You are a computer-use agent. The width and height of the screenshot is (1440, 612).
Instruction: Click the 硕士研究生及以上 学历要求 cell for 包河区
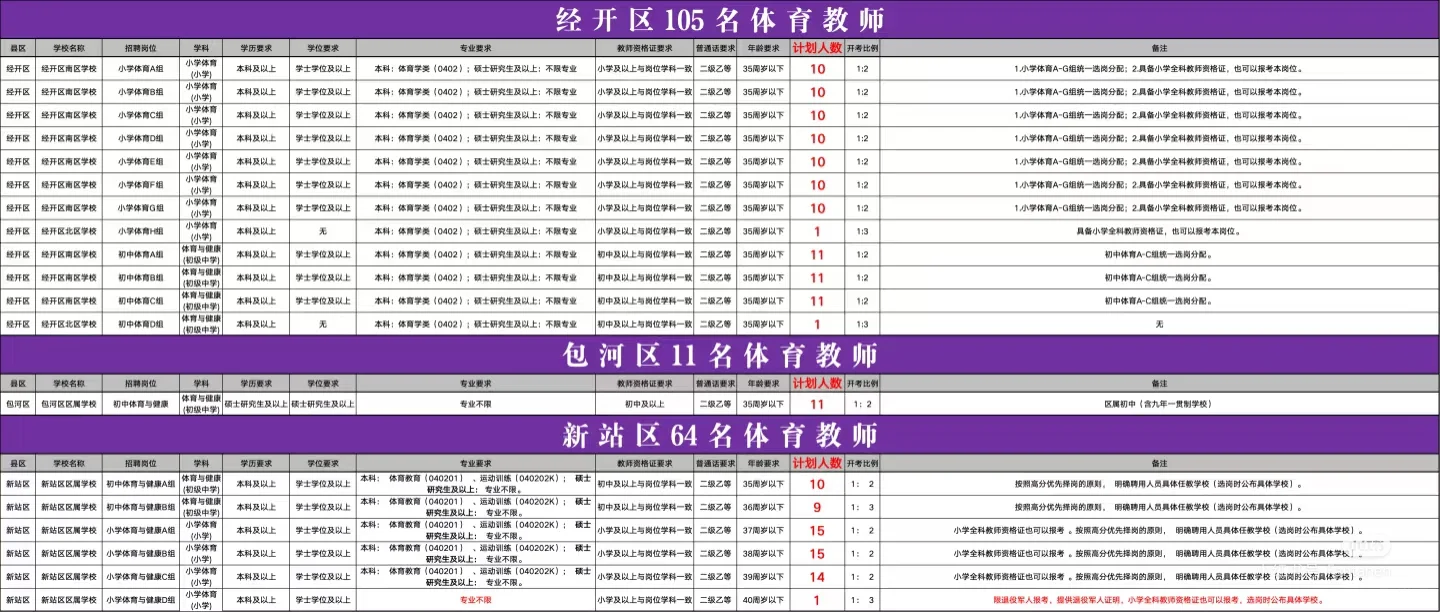pos(254,406)
